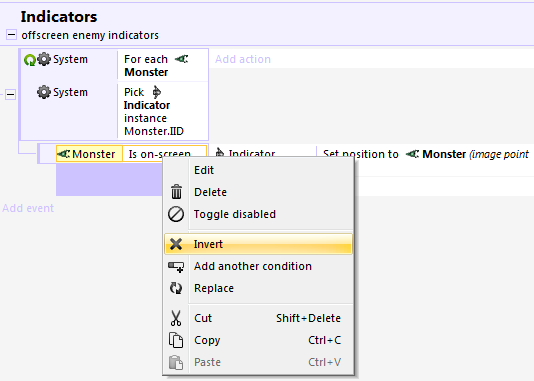This screenshot has height=381, width=534.
Task: Click the Add another condition icon
Action: [176, 267]
